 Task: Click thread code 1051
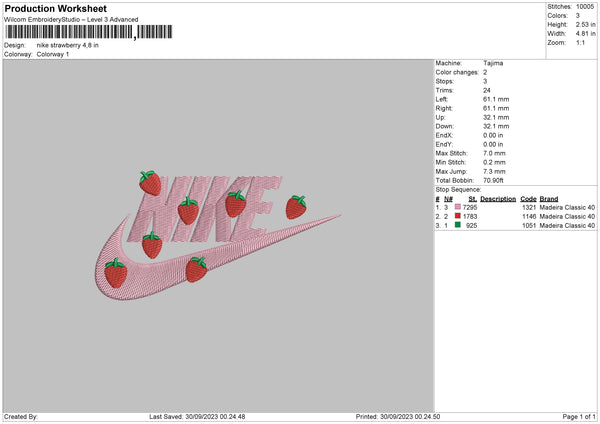pyautogui.click(x=529, y=226)
